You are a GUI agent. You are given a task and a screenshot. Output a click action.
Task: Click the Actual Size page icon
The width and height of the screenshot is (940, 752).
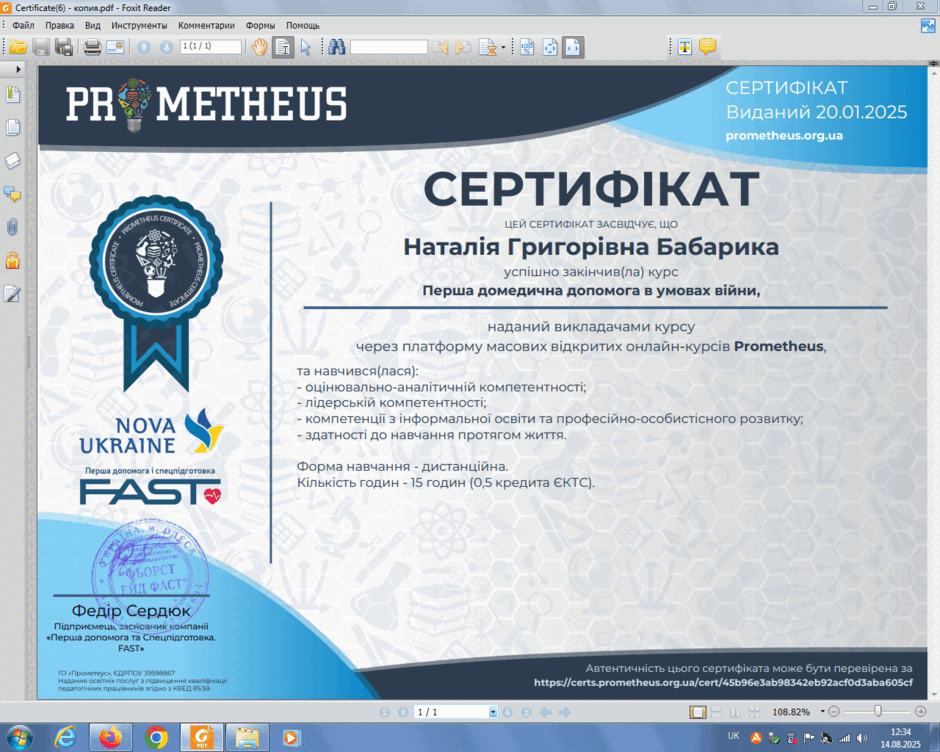(527, 47)
